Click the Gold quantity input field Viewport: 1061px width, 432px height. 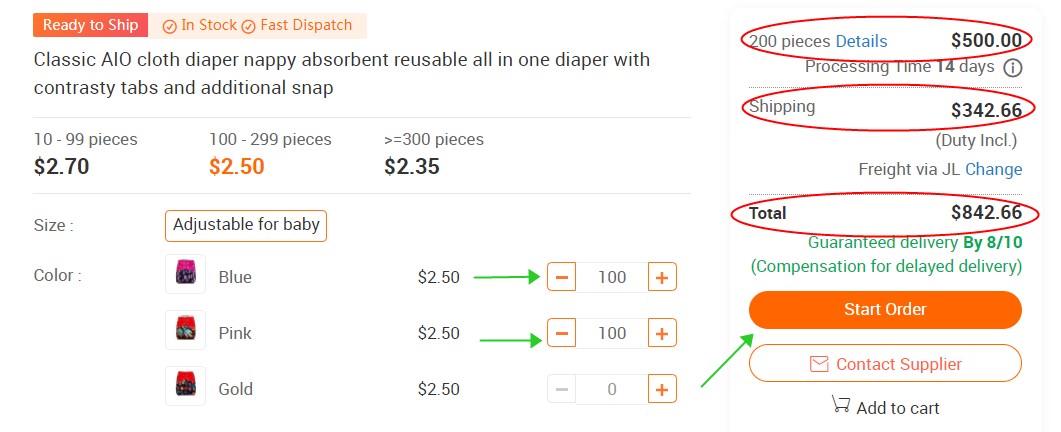[612, 389]
